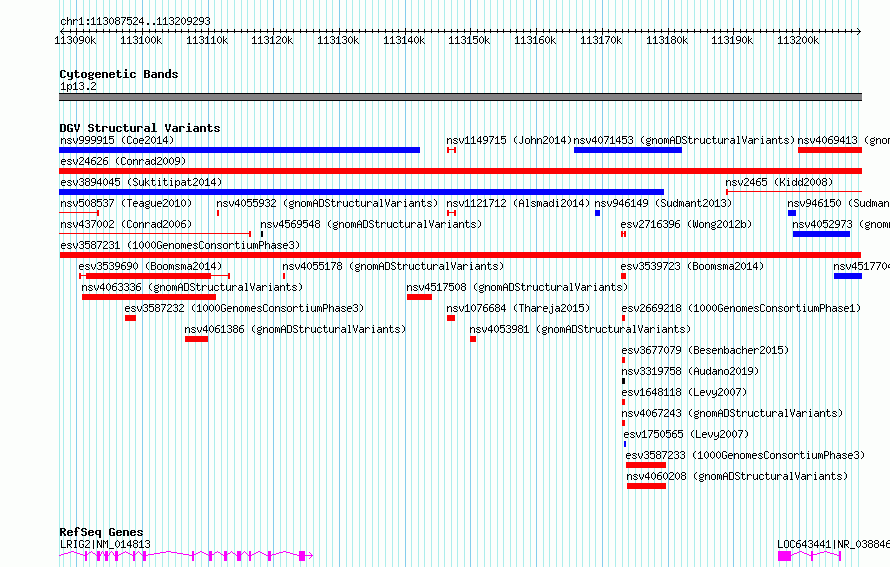Click the Cytogenetic Bands track title

point(119,74)
